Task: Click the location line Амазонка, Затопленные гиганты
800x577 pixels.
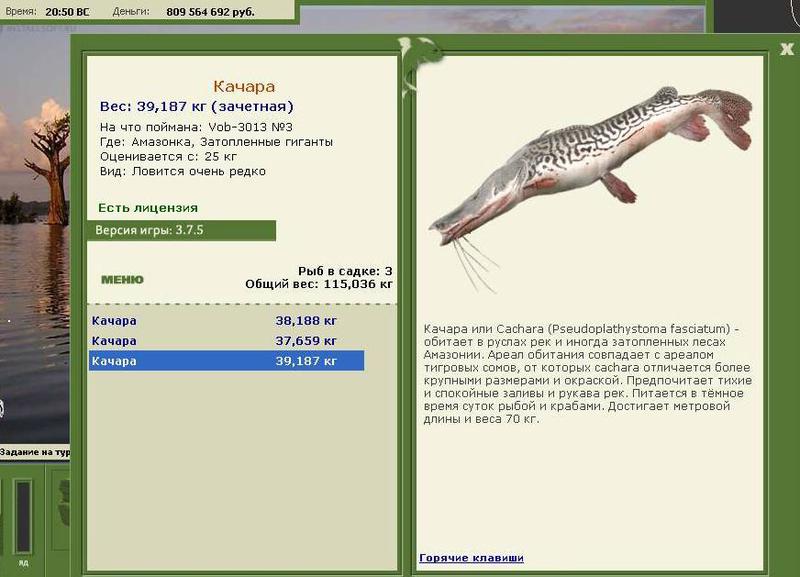Action: tap(216, 142)
